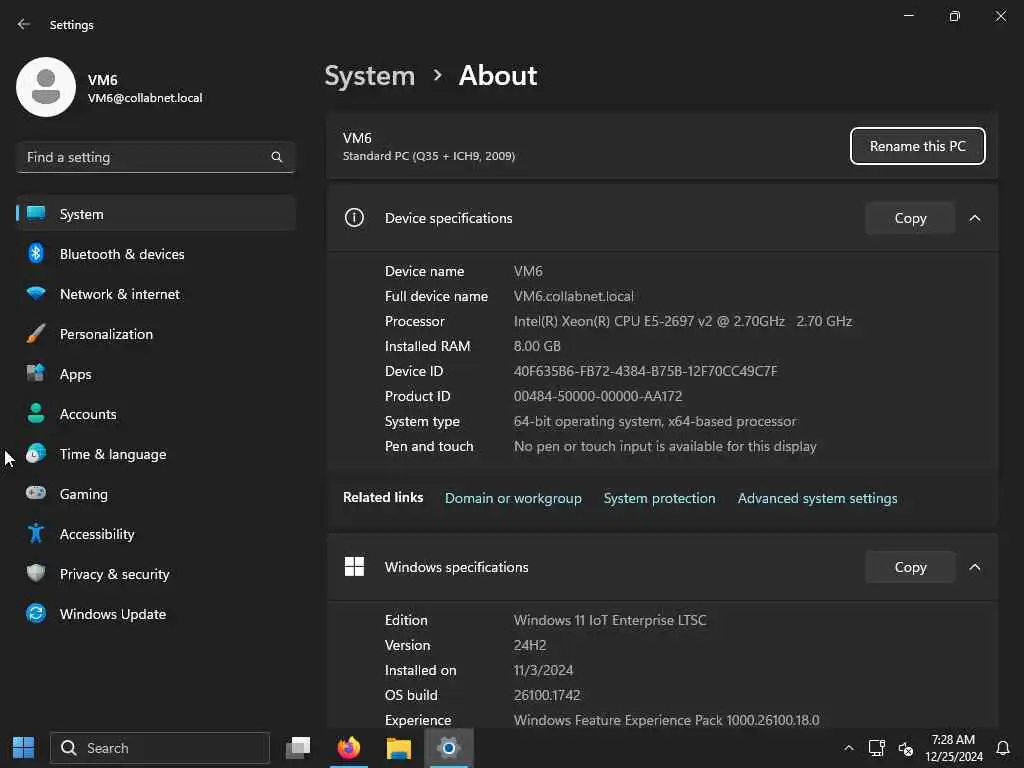The width and height of the screenshot is (1024, 768).
Task: Click the Full device name VM6.collabnet.local
Action: coord(573,296)
